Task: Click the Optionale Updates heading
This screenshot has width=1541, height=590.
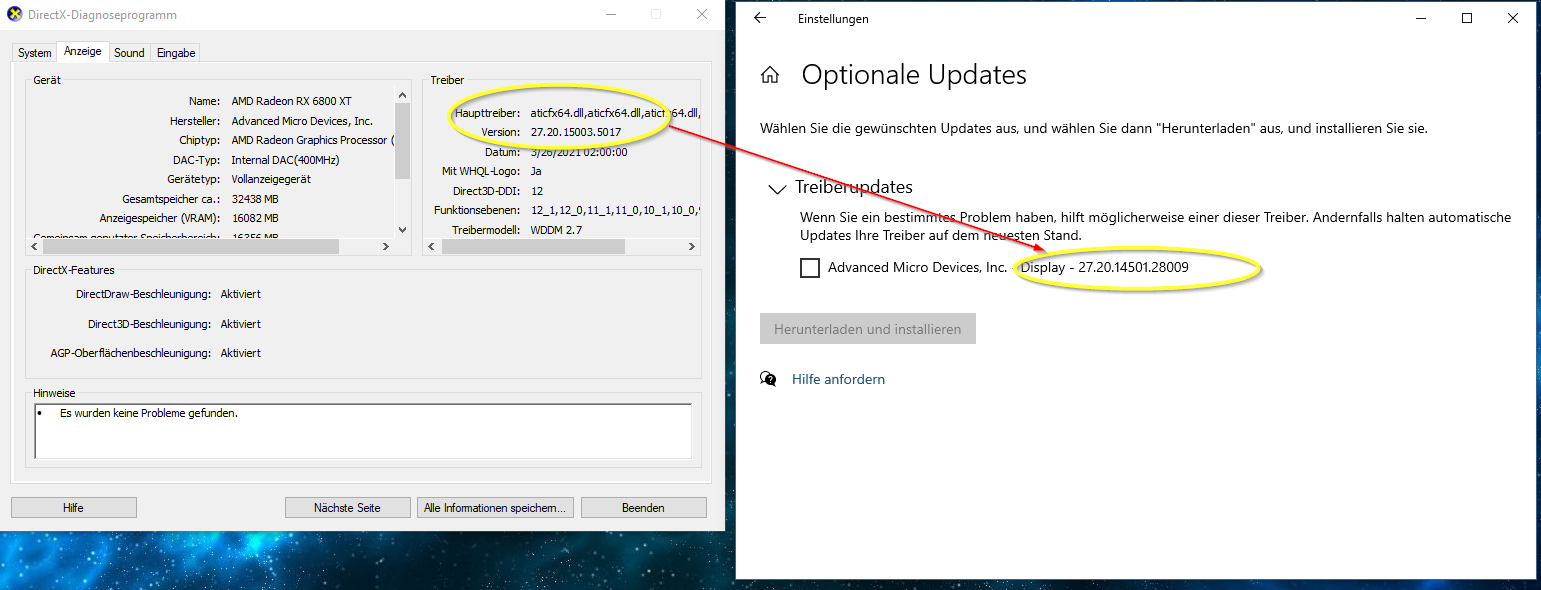Action: pyautogui.click(x=914, y=75)
